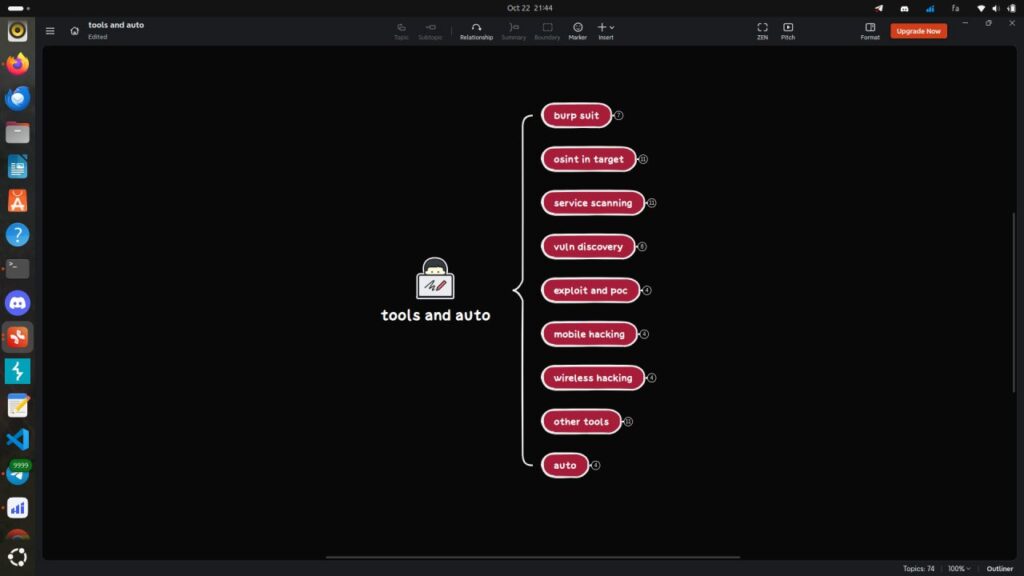Switch to Outliner view
The height and width of the screenshot is (576, 1024).
click(x=999, y=568)
